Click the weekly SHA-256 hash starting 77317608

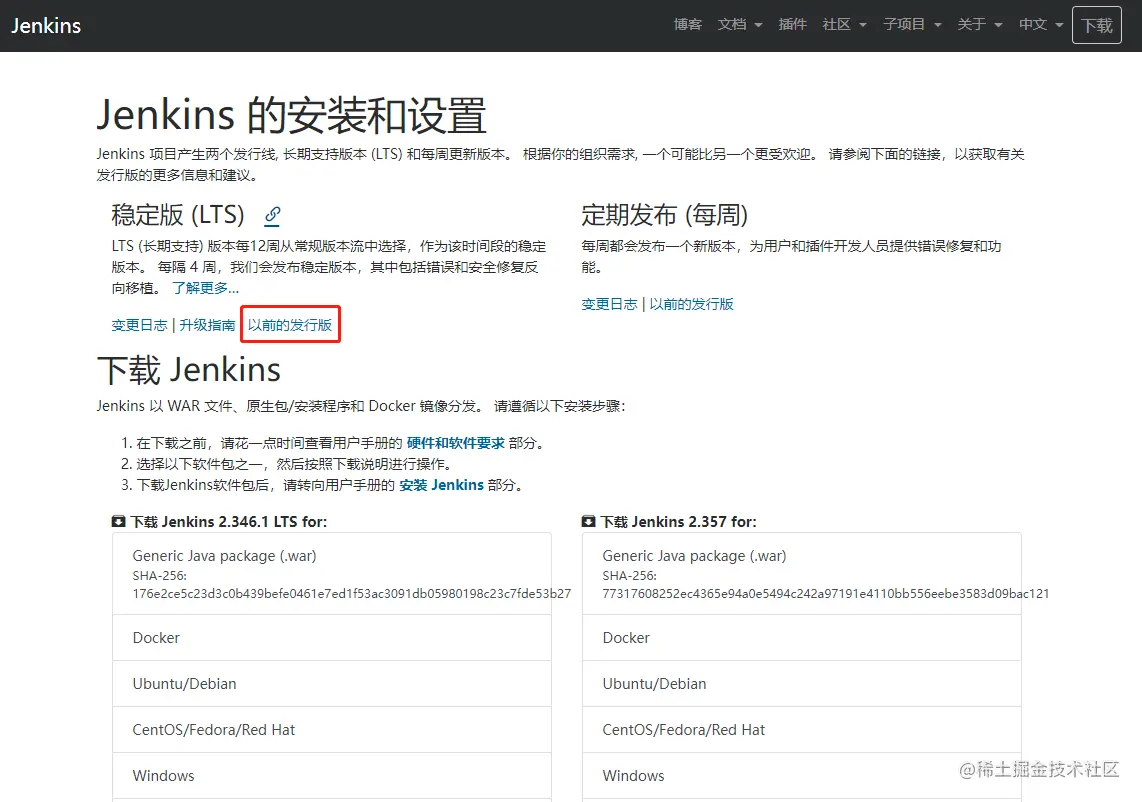[826, 594]
